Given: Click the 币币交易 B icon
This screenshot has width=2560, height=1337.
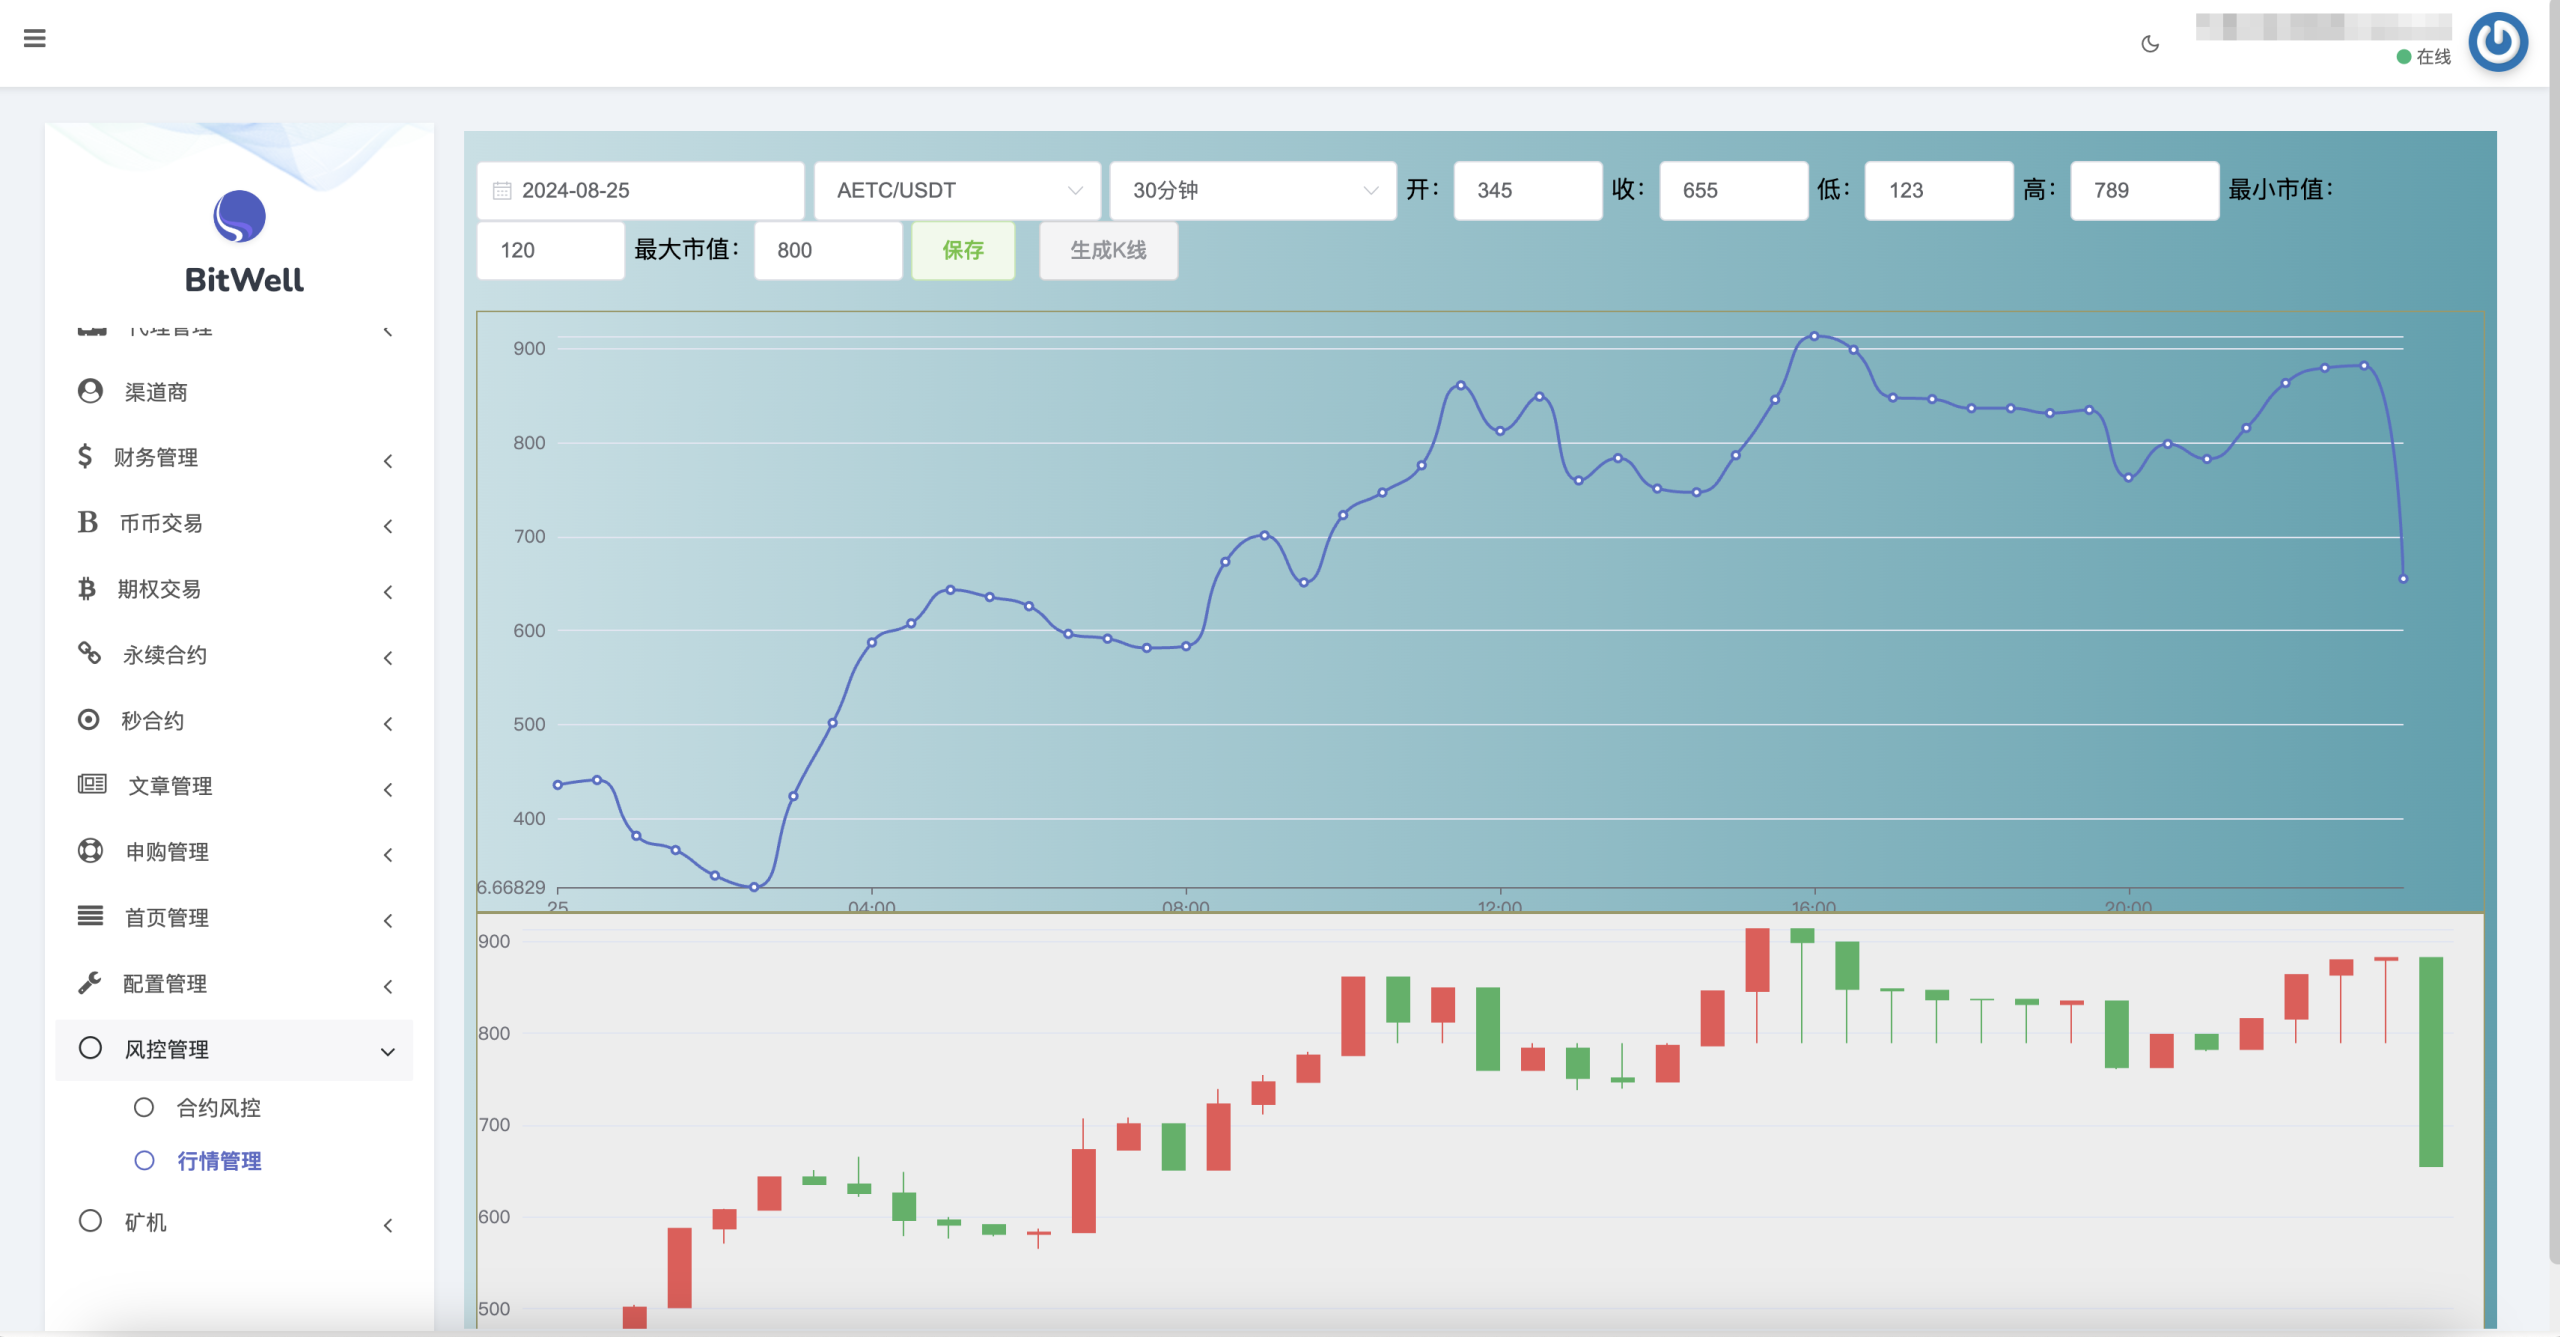Looking at the screenshot, I should click(88, 522).
